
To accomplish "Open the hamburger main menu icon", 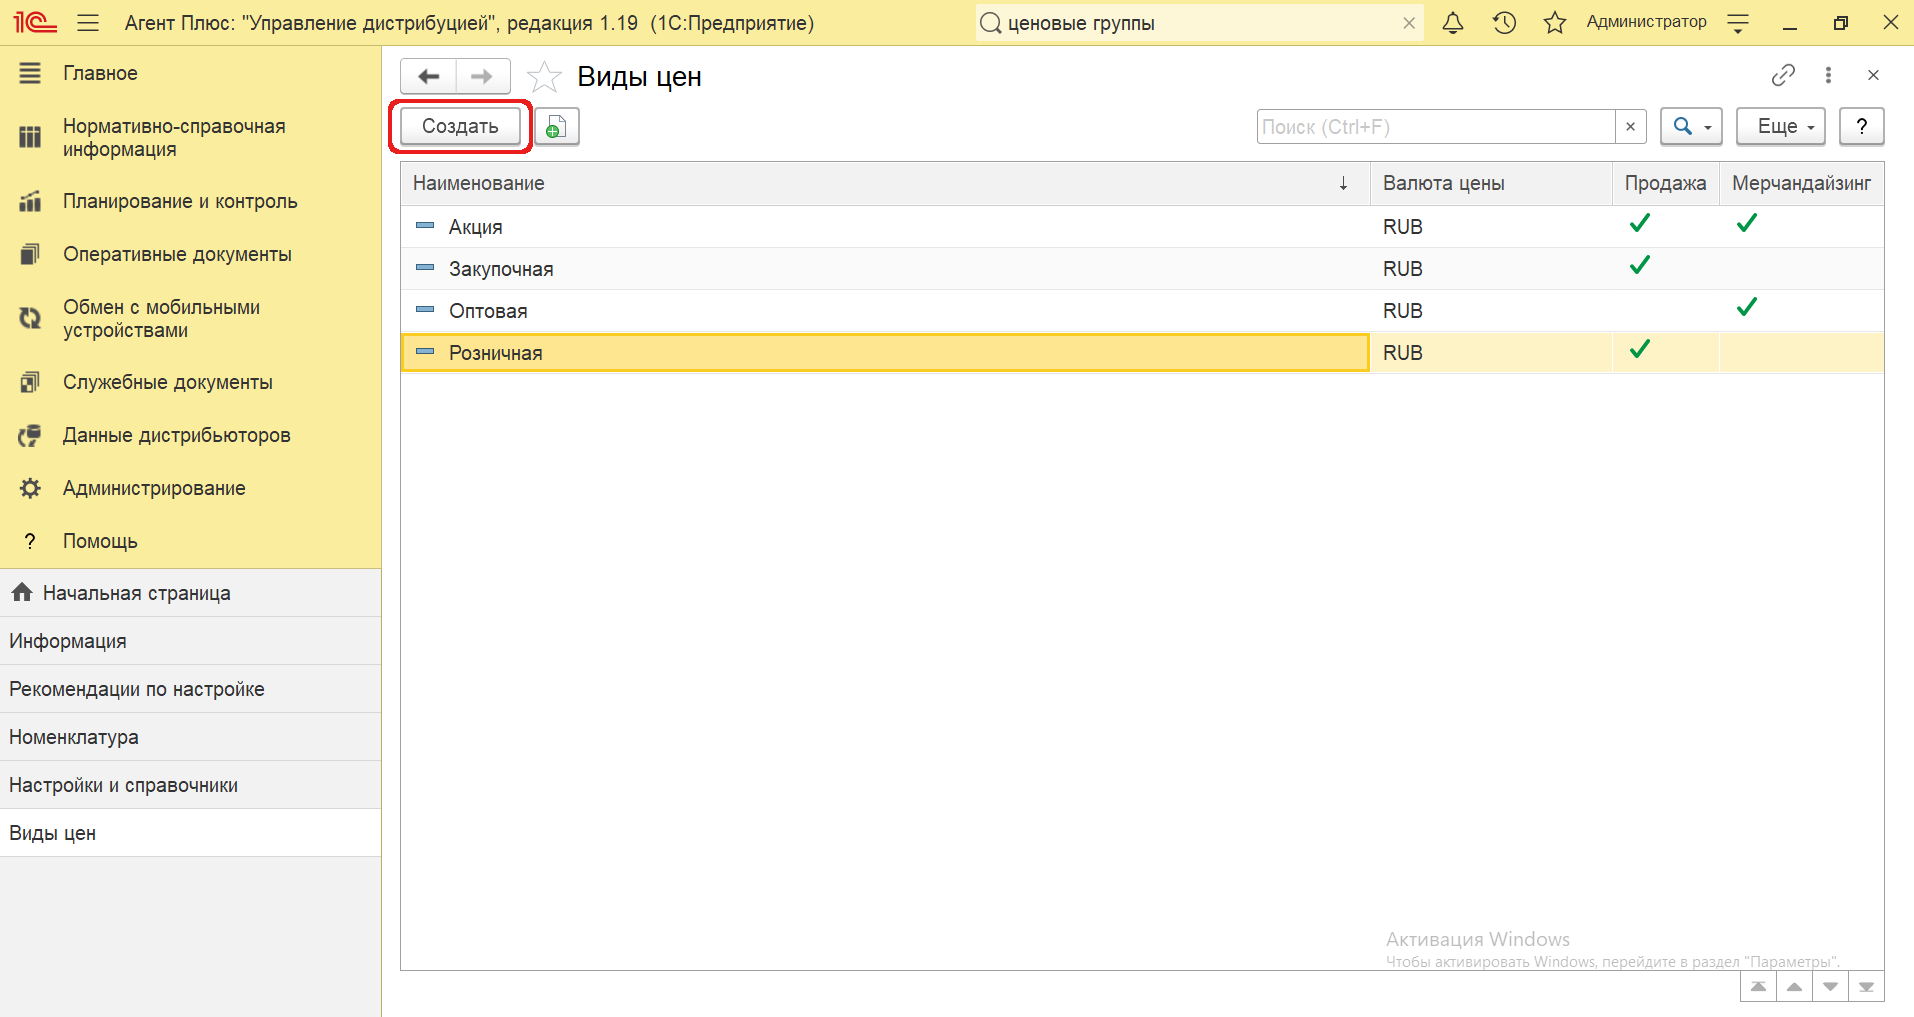I will click(x=88, y=23).
